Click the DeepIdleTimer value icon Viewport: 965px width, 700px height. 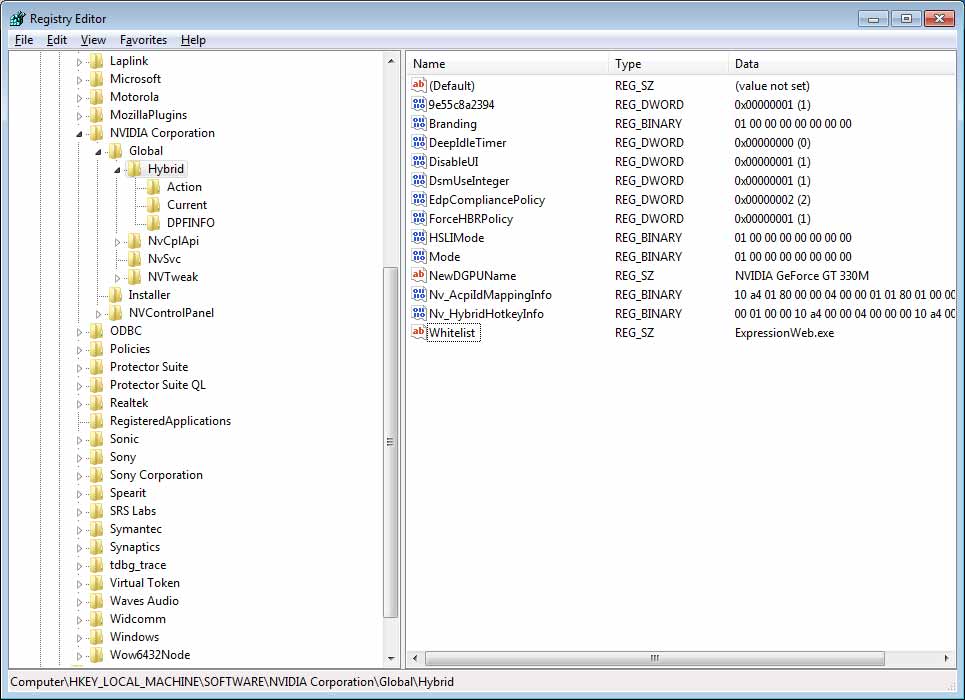point(418,143)
